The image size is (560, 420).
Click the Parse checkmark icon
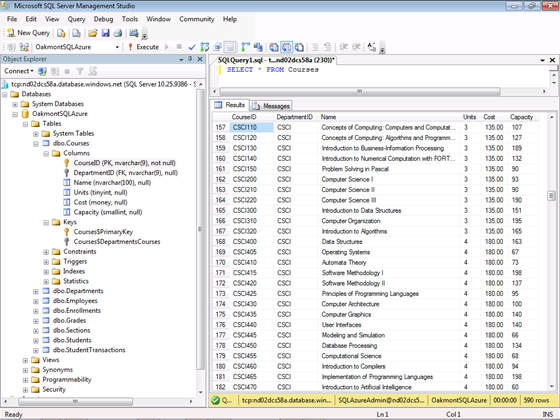coord(192,47)
